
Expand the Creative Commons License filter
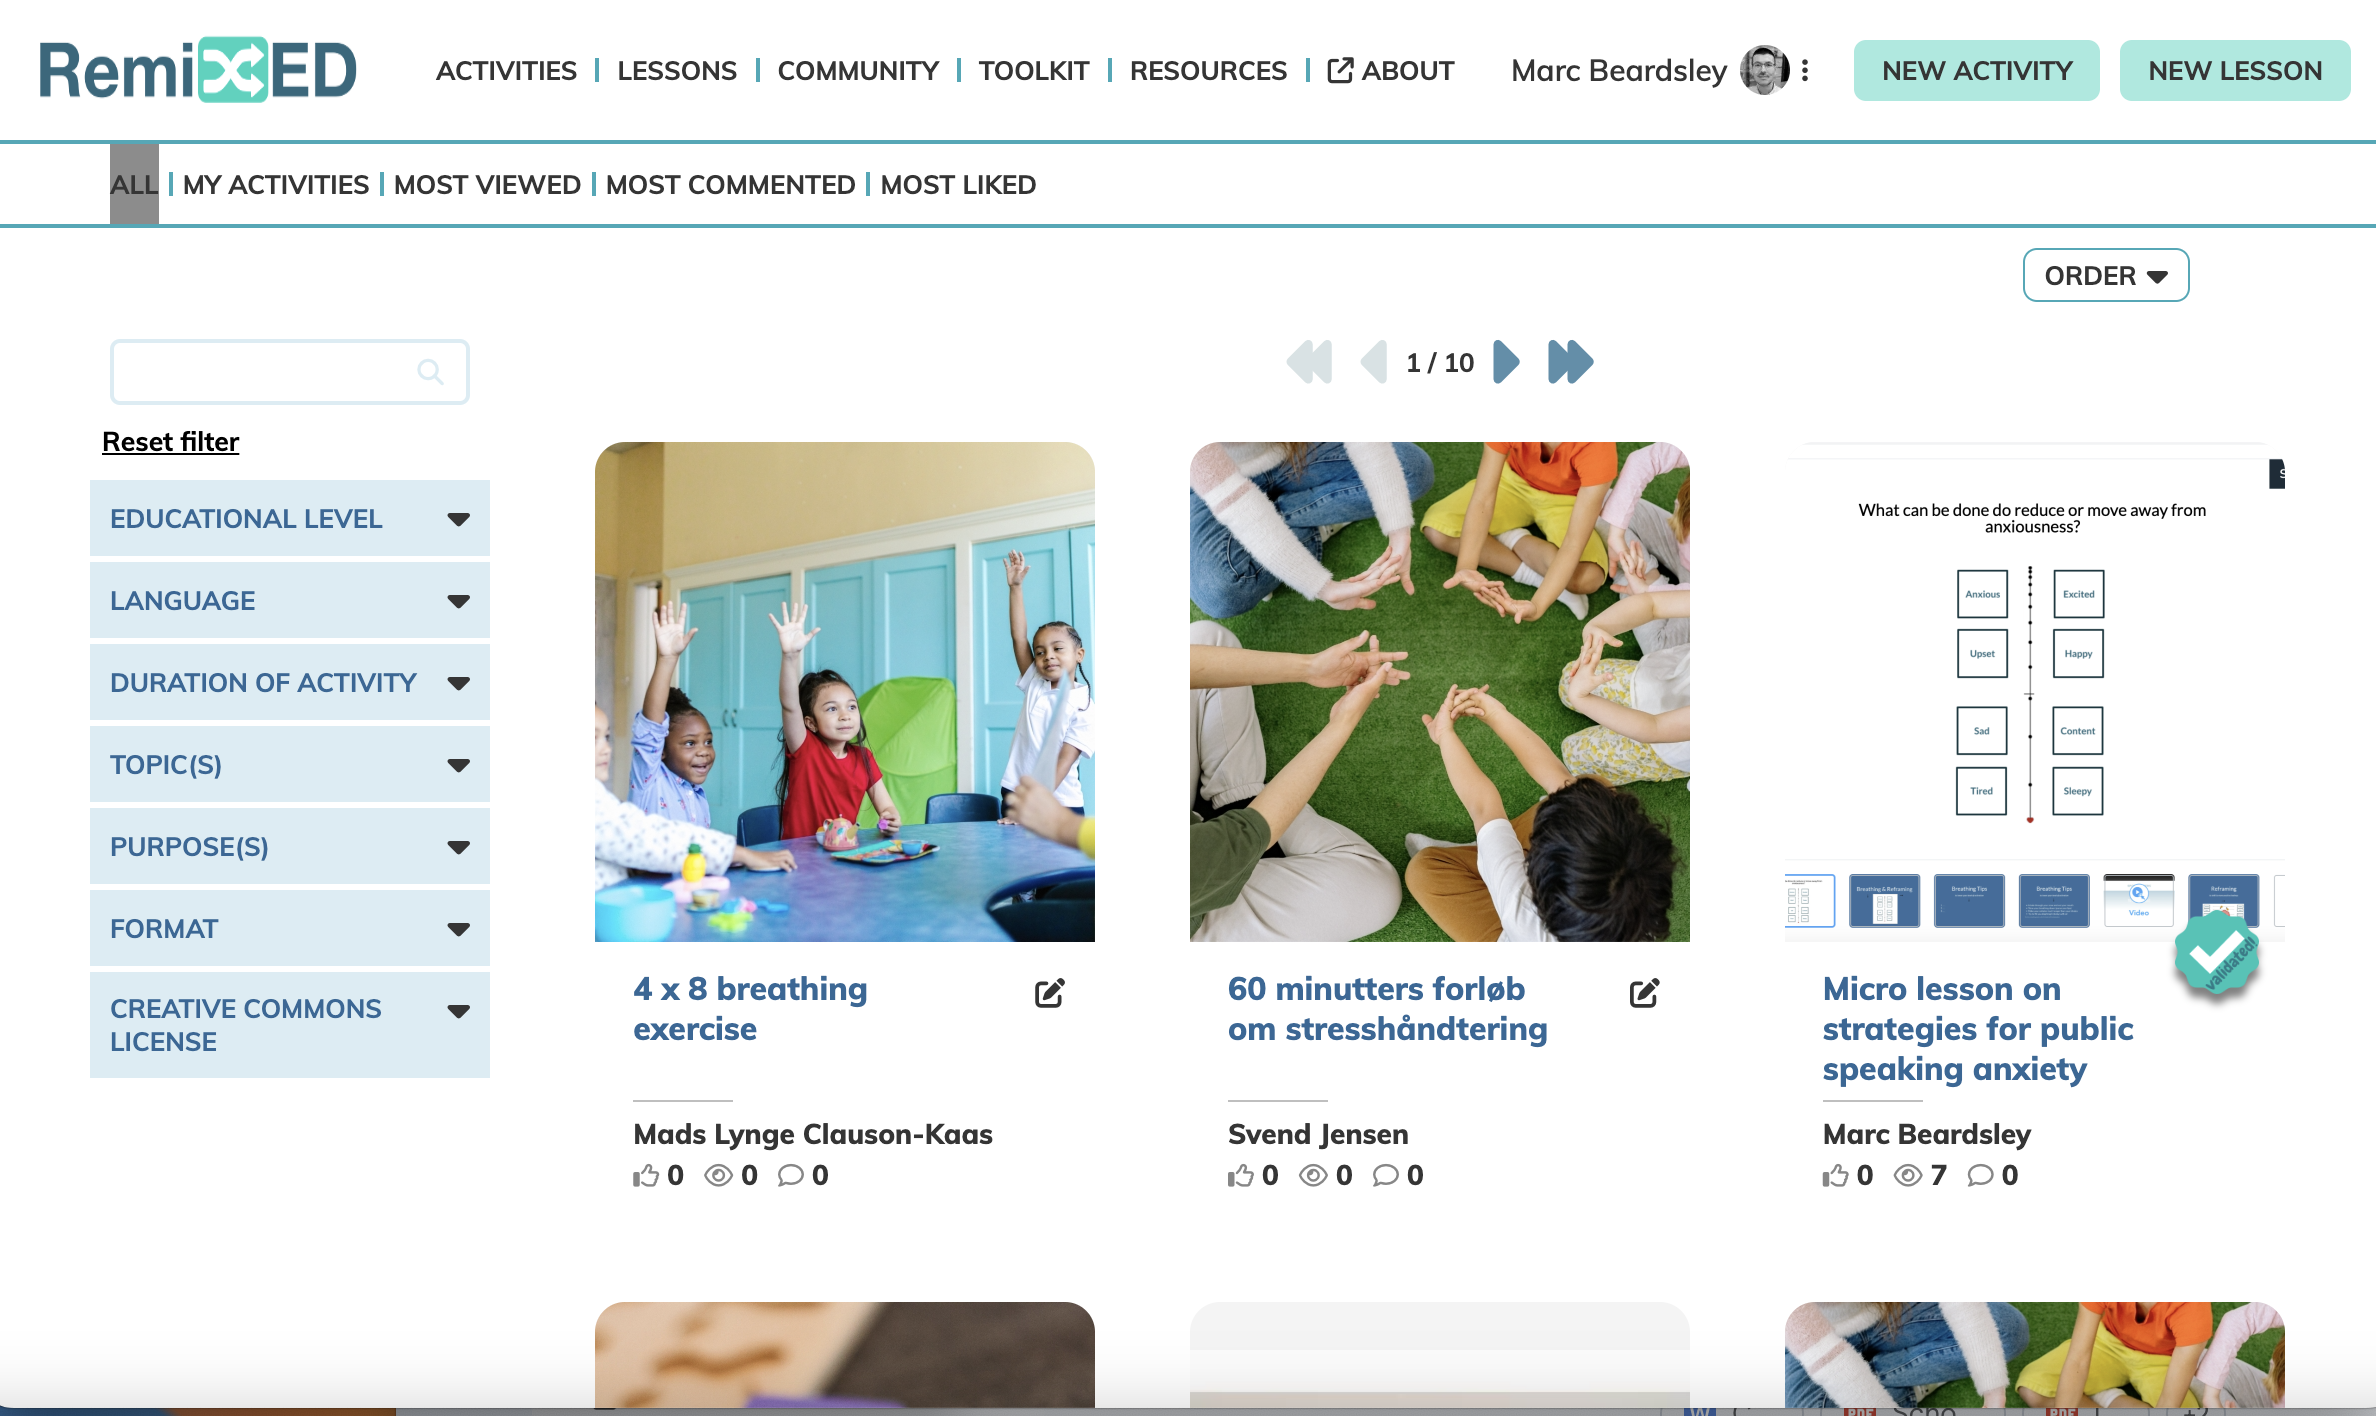[290, 1025]
